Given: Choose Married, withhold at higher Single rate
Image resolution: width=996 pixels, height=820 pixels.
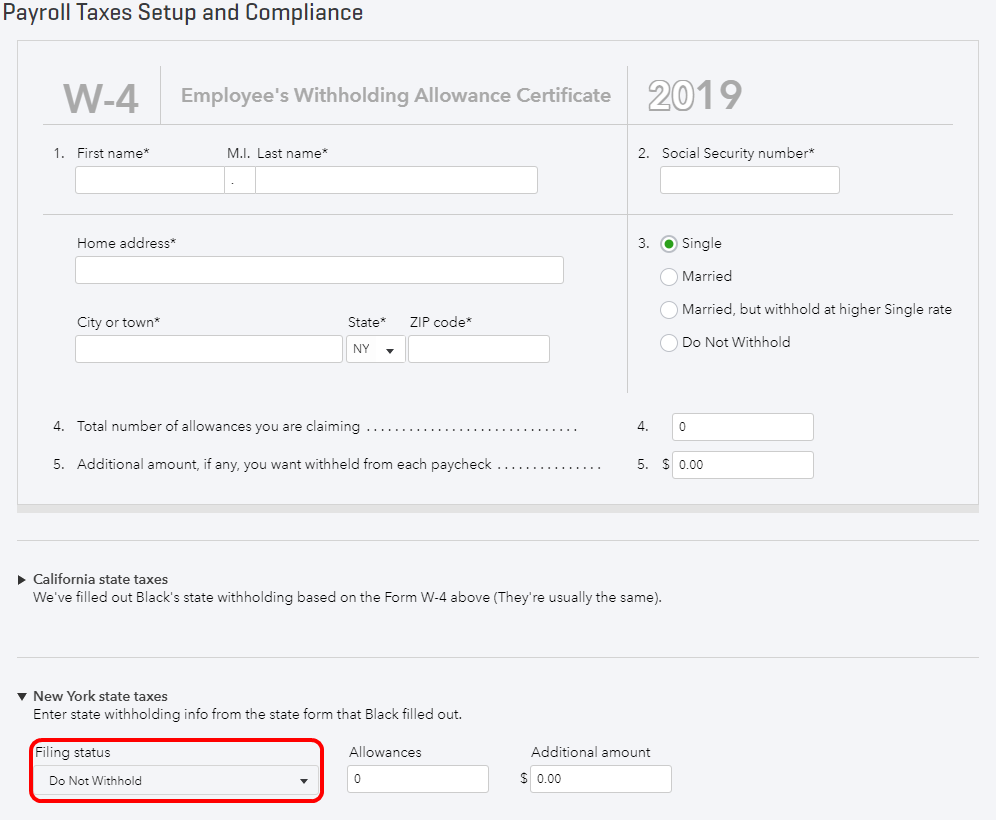Looking at the screenshot, I should click(x=669, y=310).
